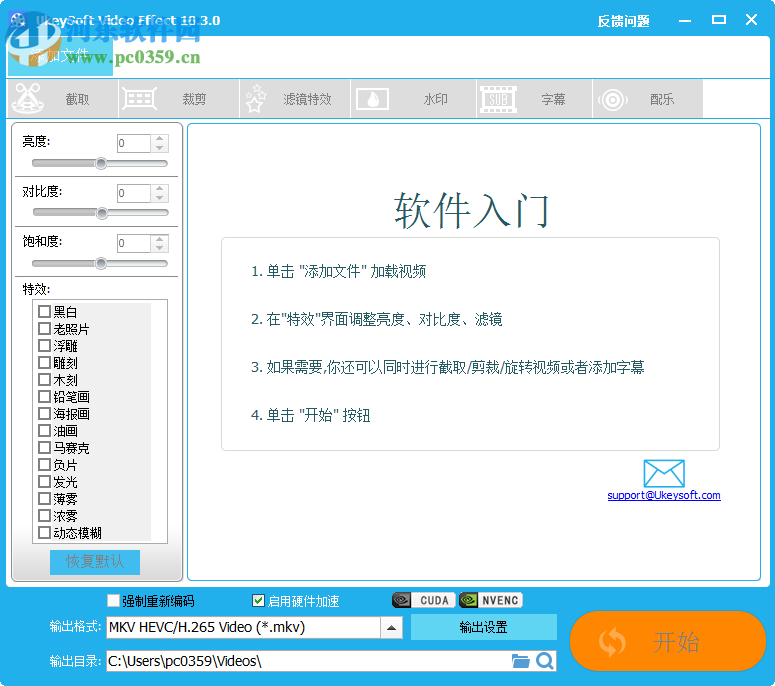
Task: Select the 配乐 music disc icon
Action: pyautogui.click(x=612, y=100)
